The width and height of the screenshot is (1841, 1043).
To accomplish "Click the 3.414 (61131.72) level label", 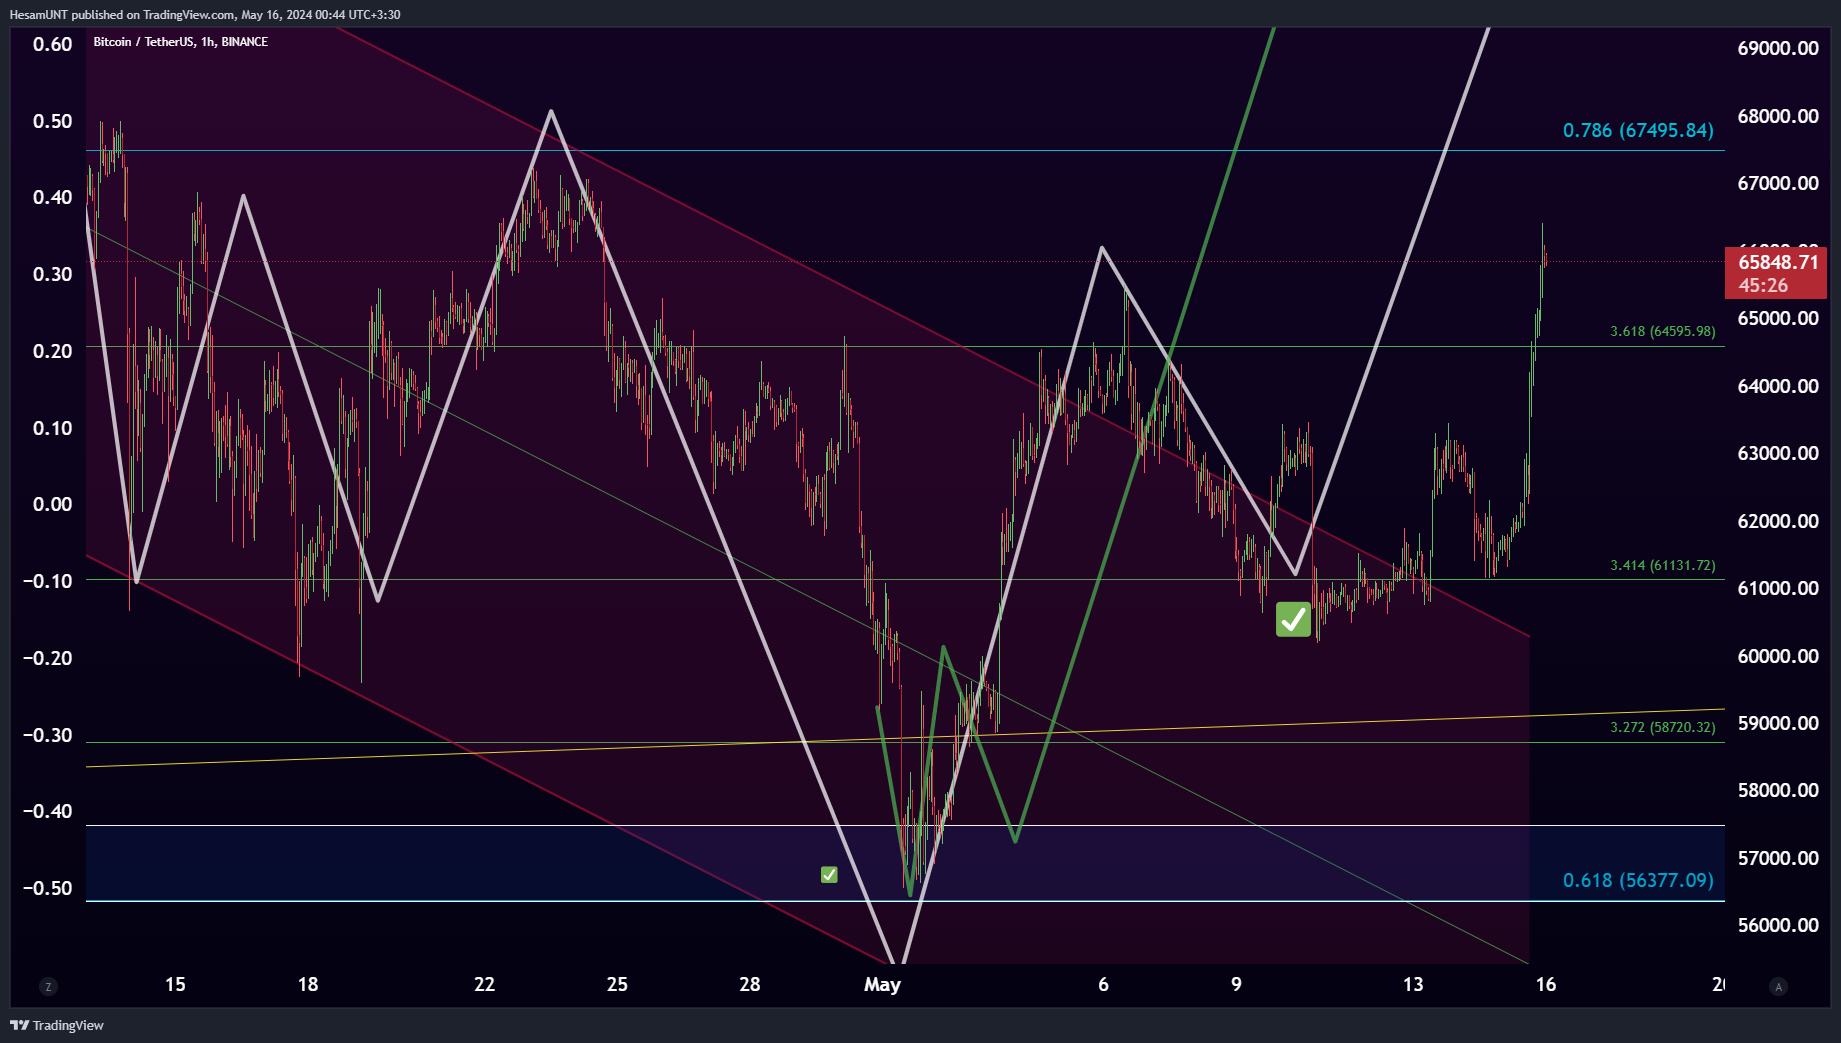I will [1662, 565].
